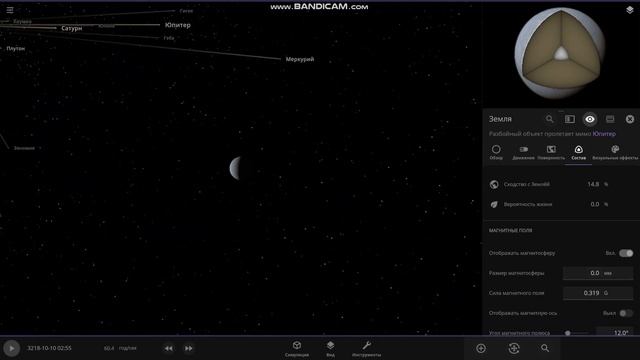Image resolution: width=640 pixels, height=360 pixels.
Task: Slow down simulation with rewind arrows
Action: click(x=169, y=348)
